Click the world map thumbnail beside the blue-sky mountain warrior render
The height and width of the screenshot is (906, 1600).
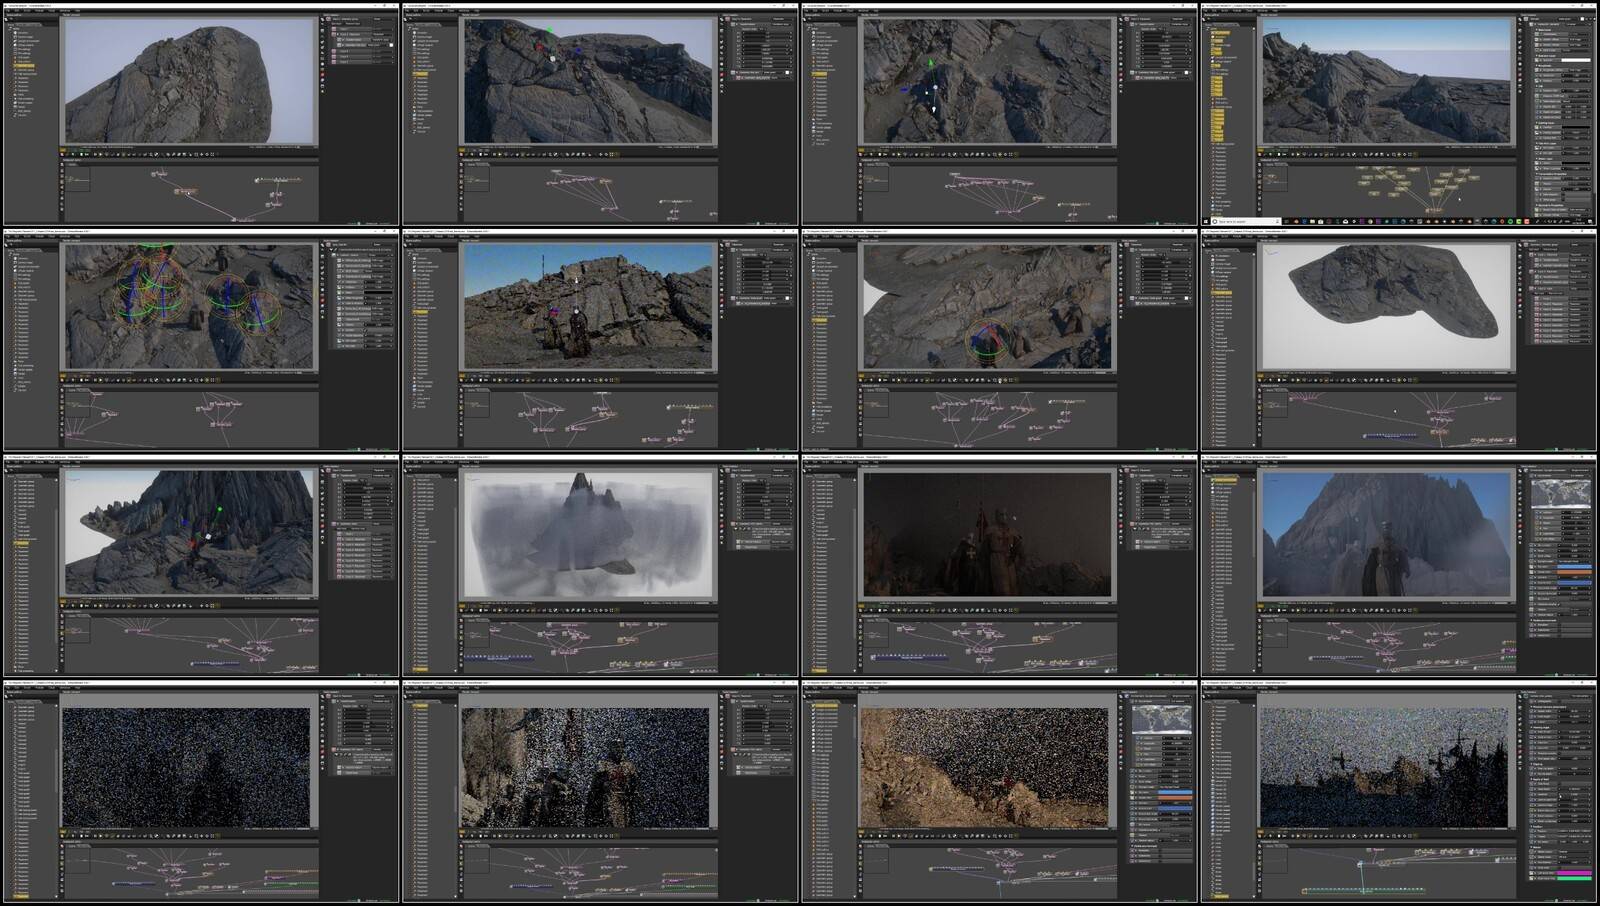point(1561,492)
